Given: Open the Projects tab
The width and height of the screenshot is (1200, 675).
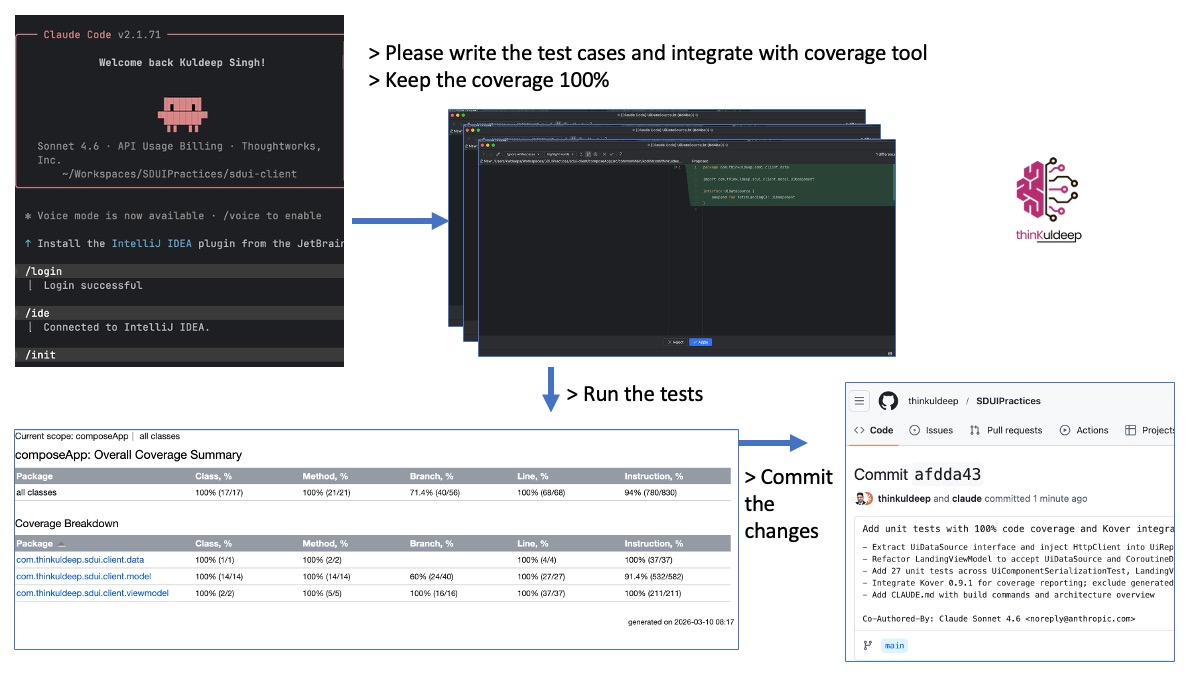Looking at the screenshot, I should (x=1150, y=430).
